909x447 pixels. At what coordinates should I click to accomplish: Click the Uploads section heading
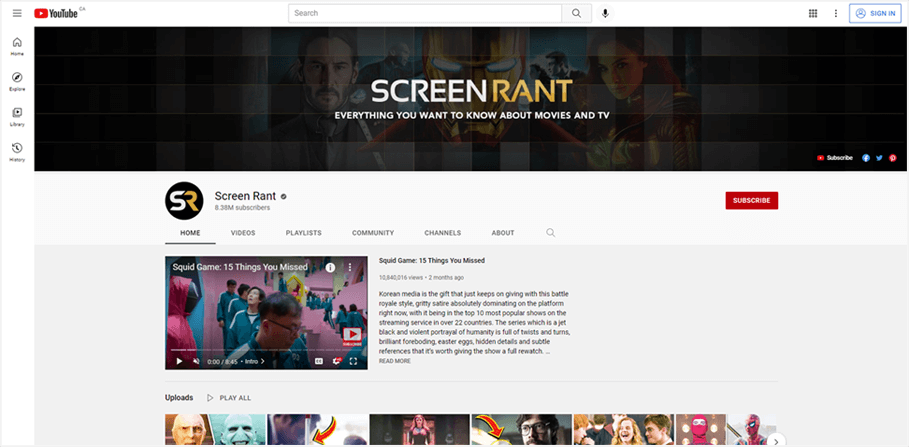(x=179, y=398)
